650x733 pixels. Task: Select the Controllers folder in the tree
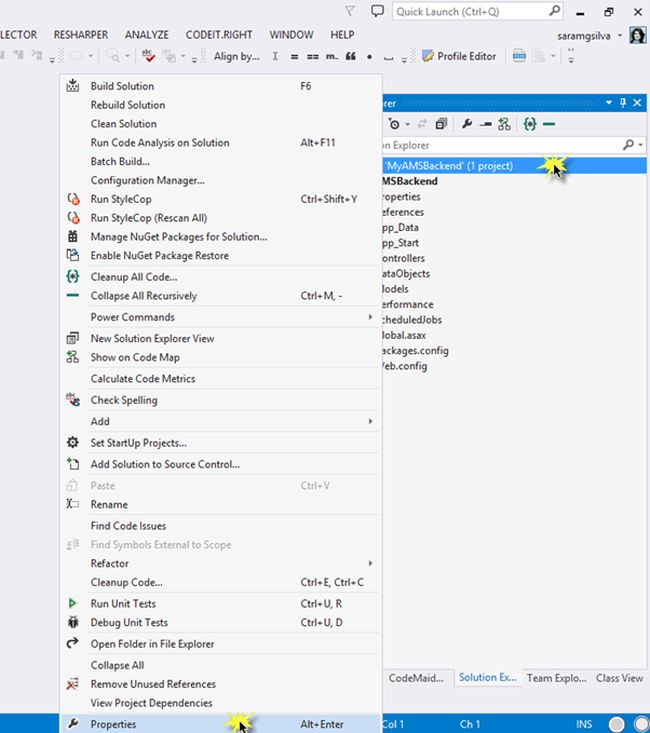(x=404, y=258)
